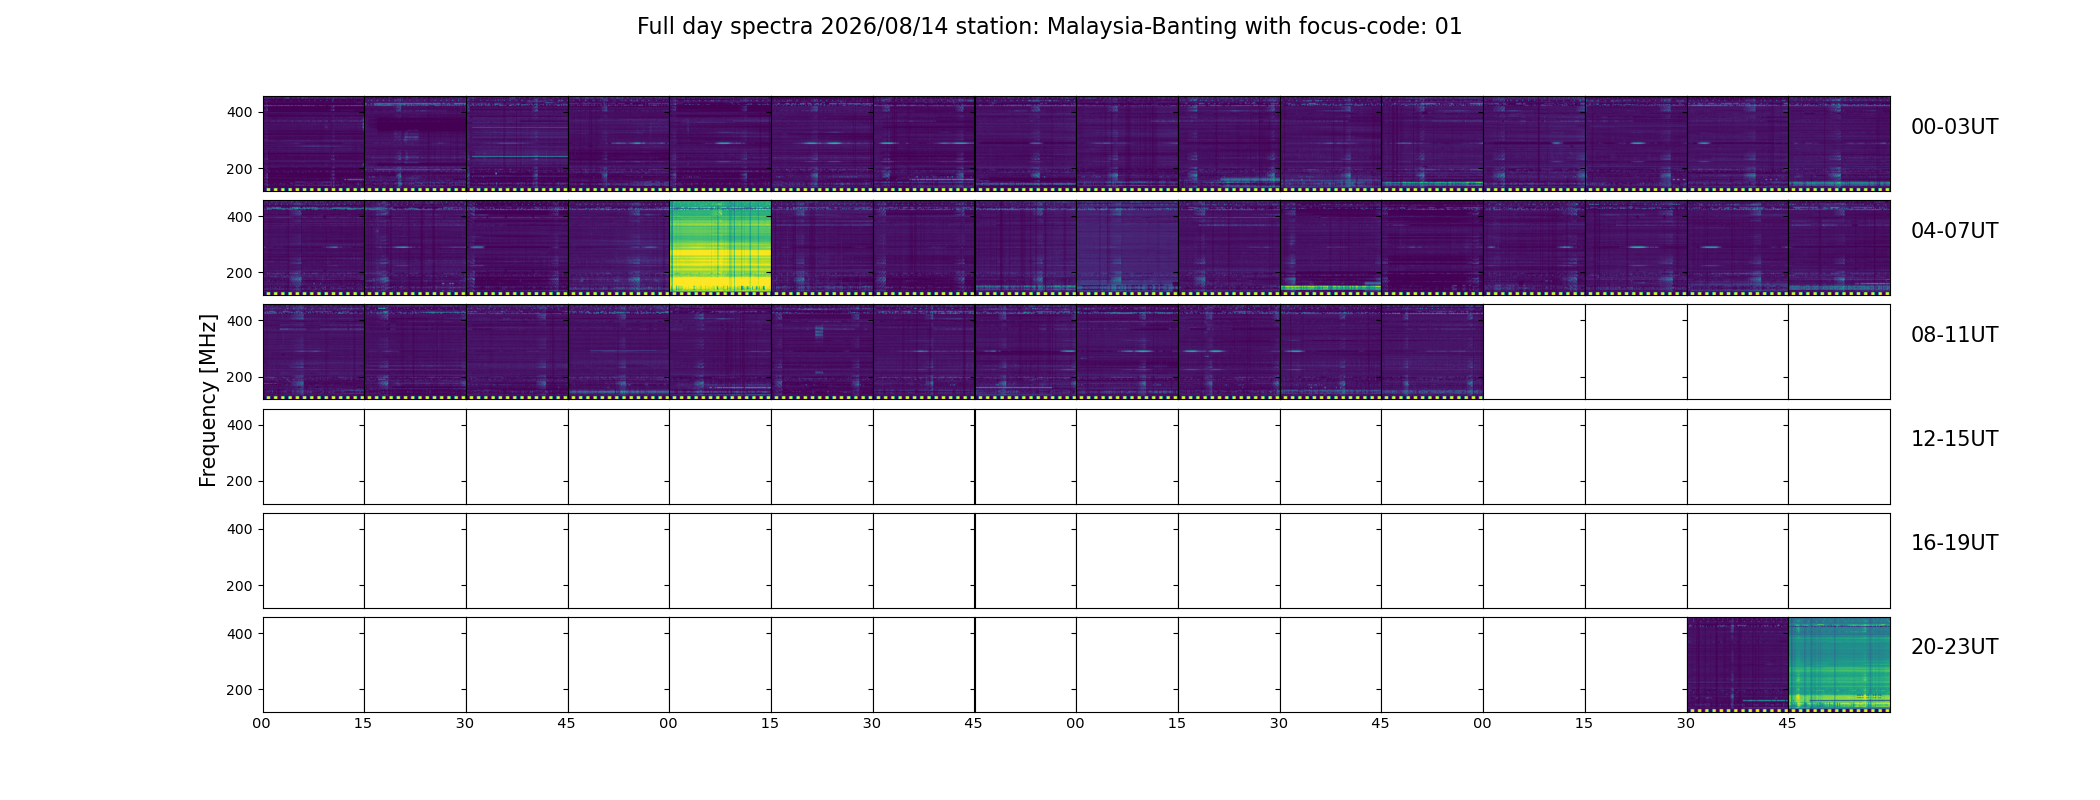Viewport: 2100px width, 800px height.
Task: Click the '400' tick label of the 20-23UT row
Action: point(239,634)
